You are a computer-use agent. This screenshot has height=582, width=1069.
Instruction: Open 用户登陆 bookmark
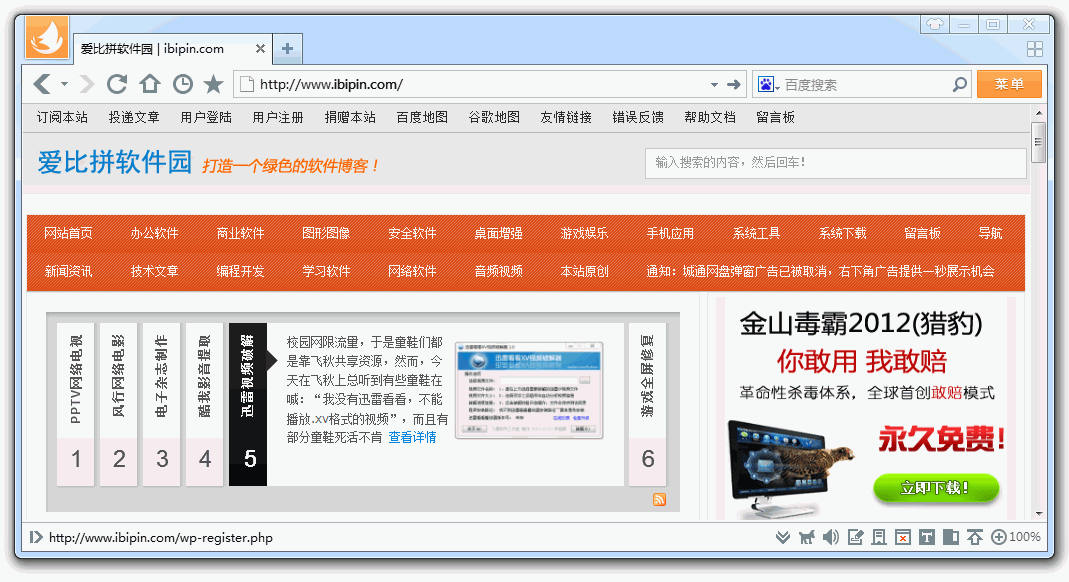click(206, 117)
